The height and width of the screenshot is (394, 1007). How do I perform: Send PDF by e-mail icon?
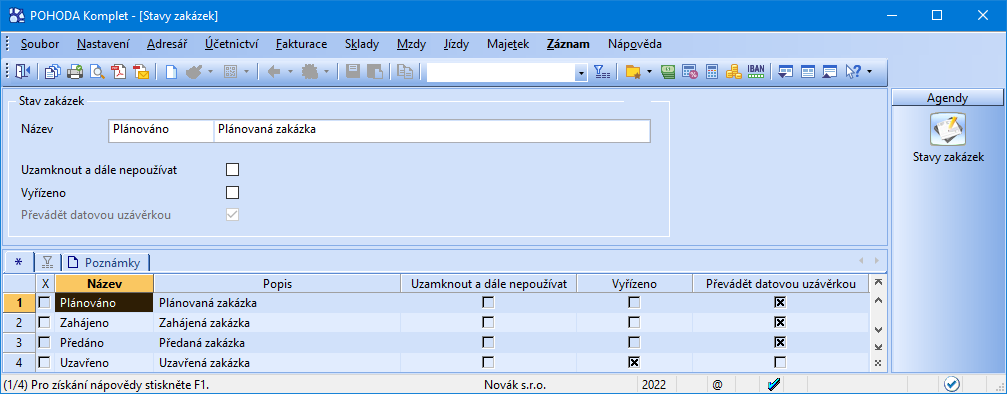point(141,72)
